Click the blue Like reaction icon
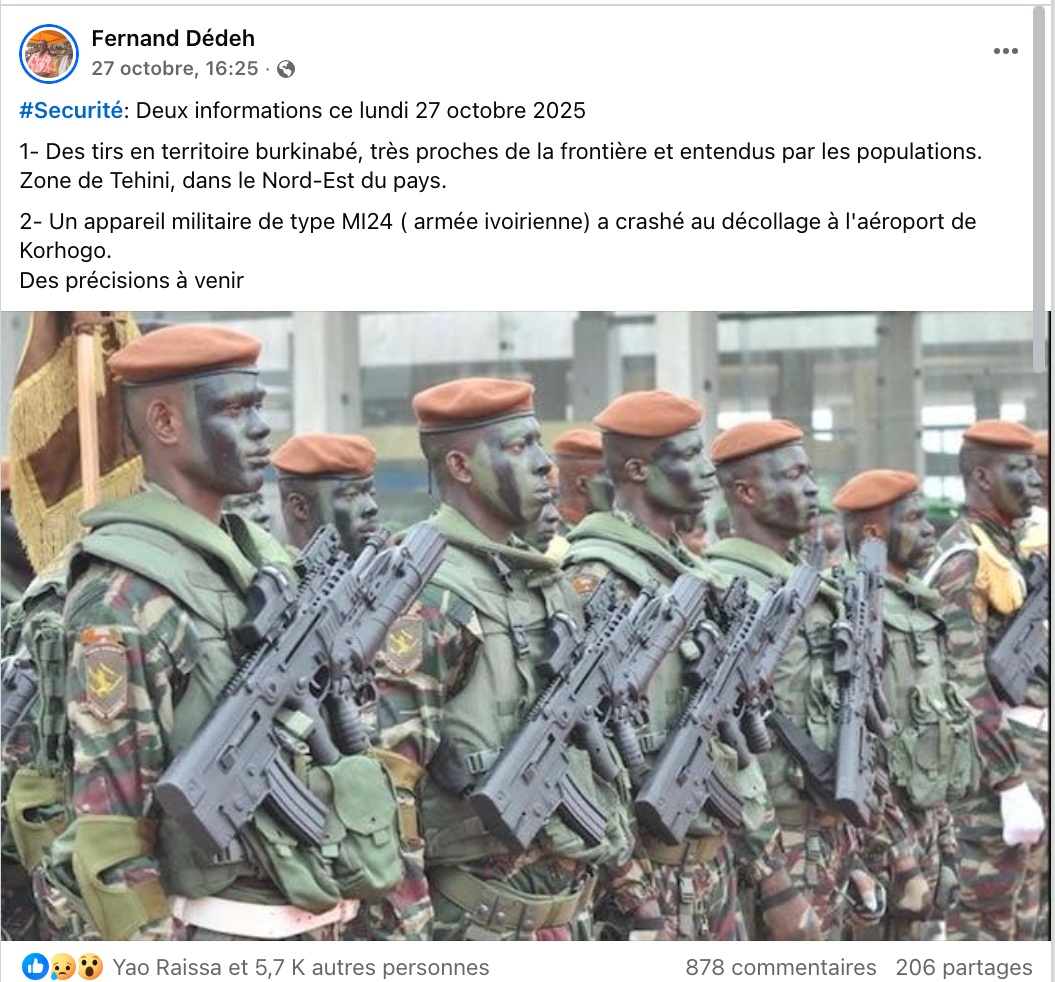 click(x=34, y=967)
